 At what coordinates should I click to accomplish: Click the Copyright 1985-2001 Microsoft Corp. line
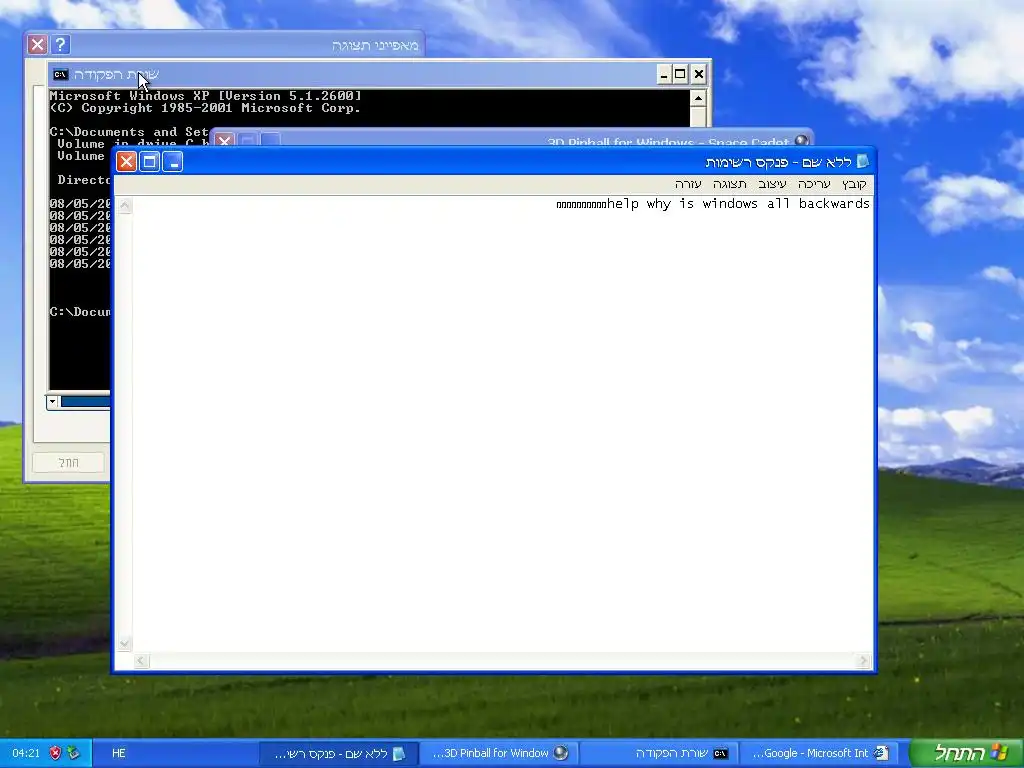click(205, 108)
